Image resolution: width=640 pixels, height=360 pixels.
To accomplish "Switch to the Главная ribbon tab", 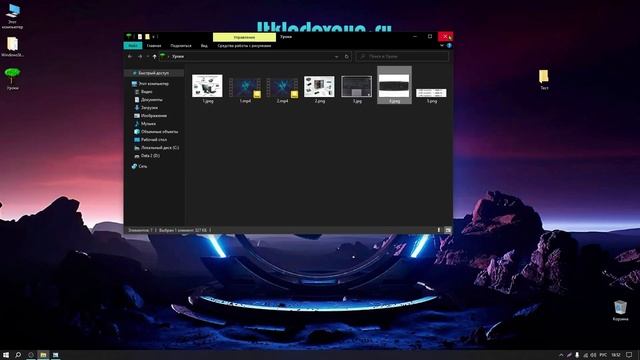I will [154, 46].
